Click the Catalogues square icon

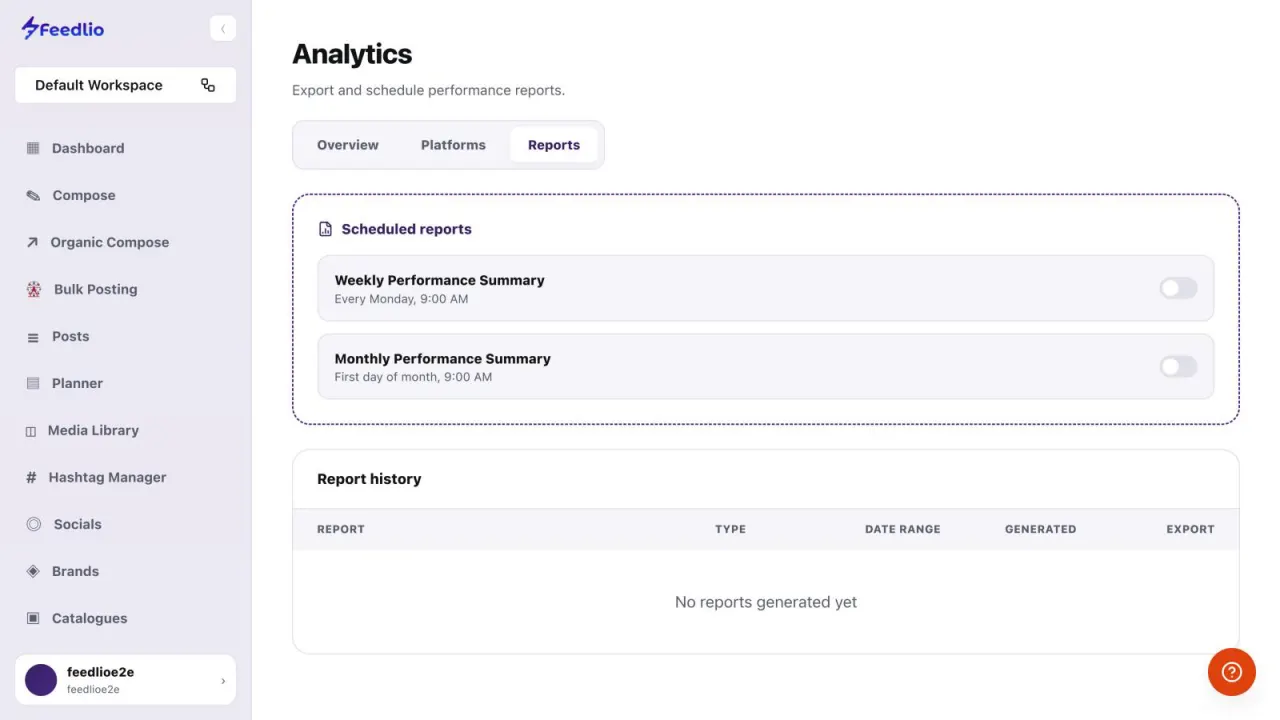(33, 618)
